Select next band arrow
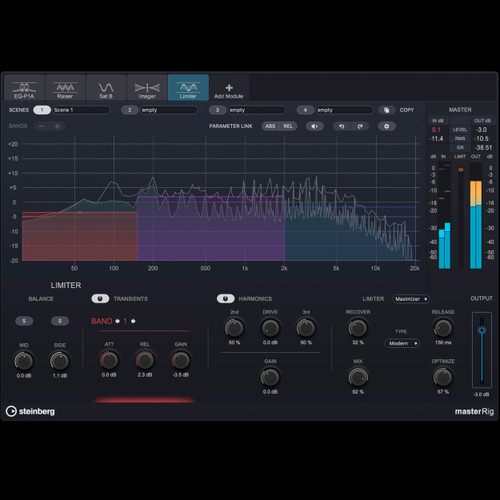 pyautogui.click(x=133, y=321)
